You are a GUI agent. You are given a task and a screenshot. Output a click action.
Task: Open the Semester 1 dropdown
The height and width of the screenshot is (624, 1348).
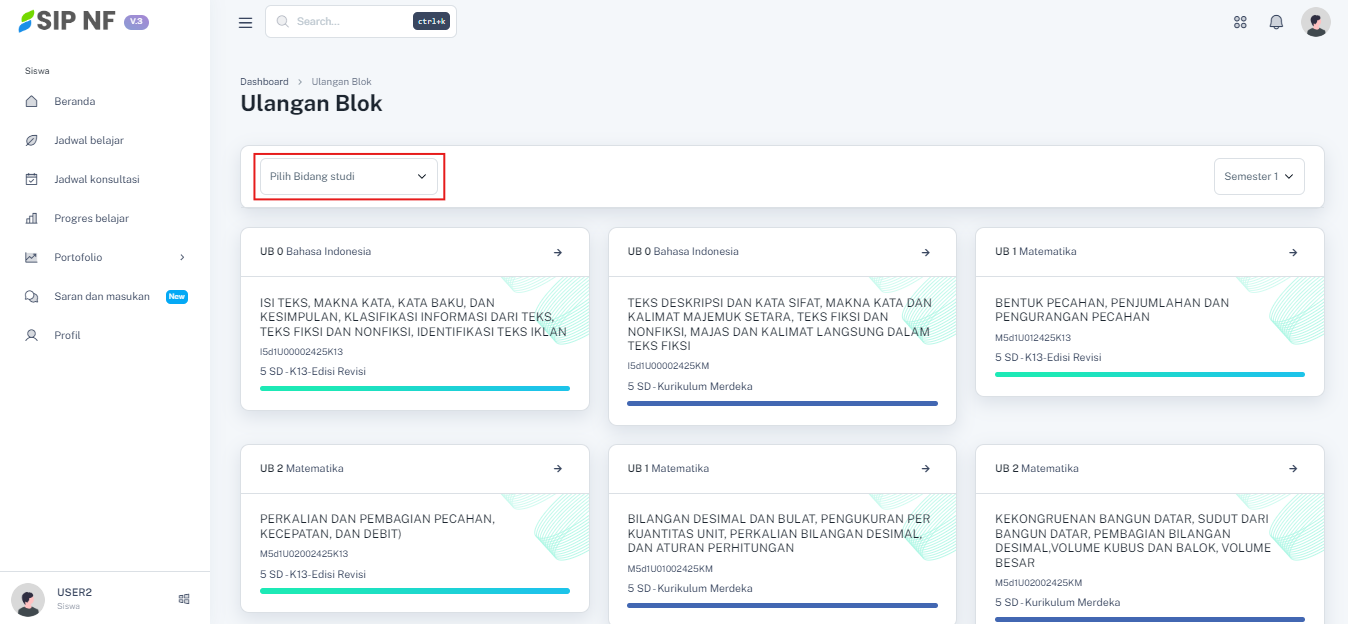point(1258,176)
